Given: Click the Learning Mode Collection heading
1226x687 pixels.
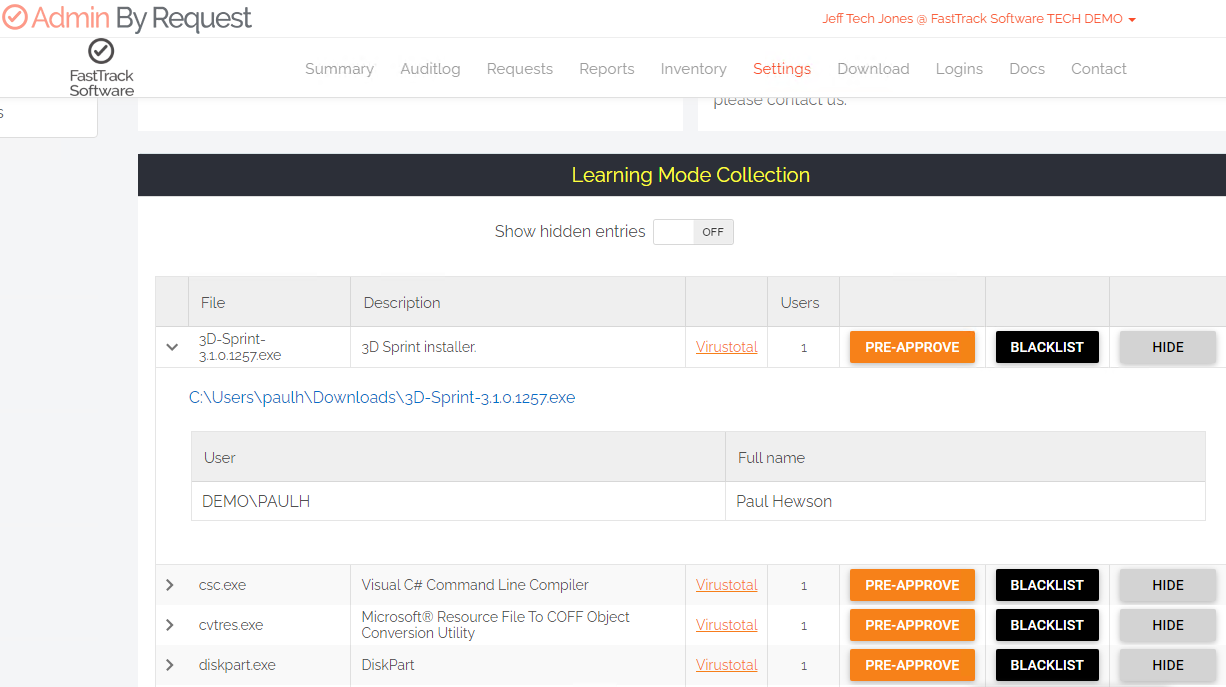Looking at the screenshot, I should 691,175.
